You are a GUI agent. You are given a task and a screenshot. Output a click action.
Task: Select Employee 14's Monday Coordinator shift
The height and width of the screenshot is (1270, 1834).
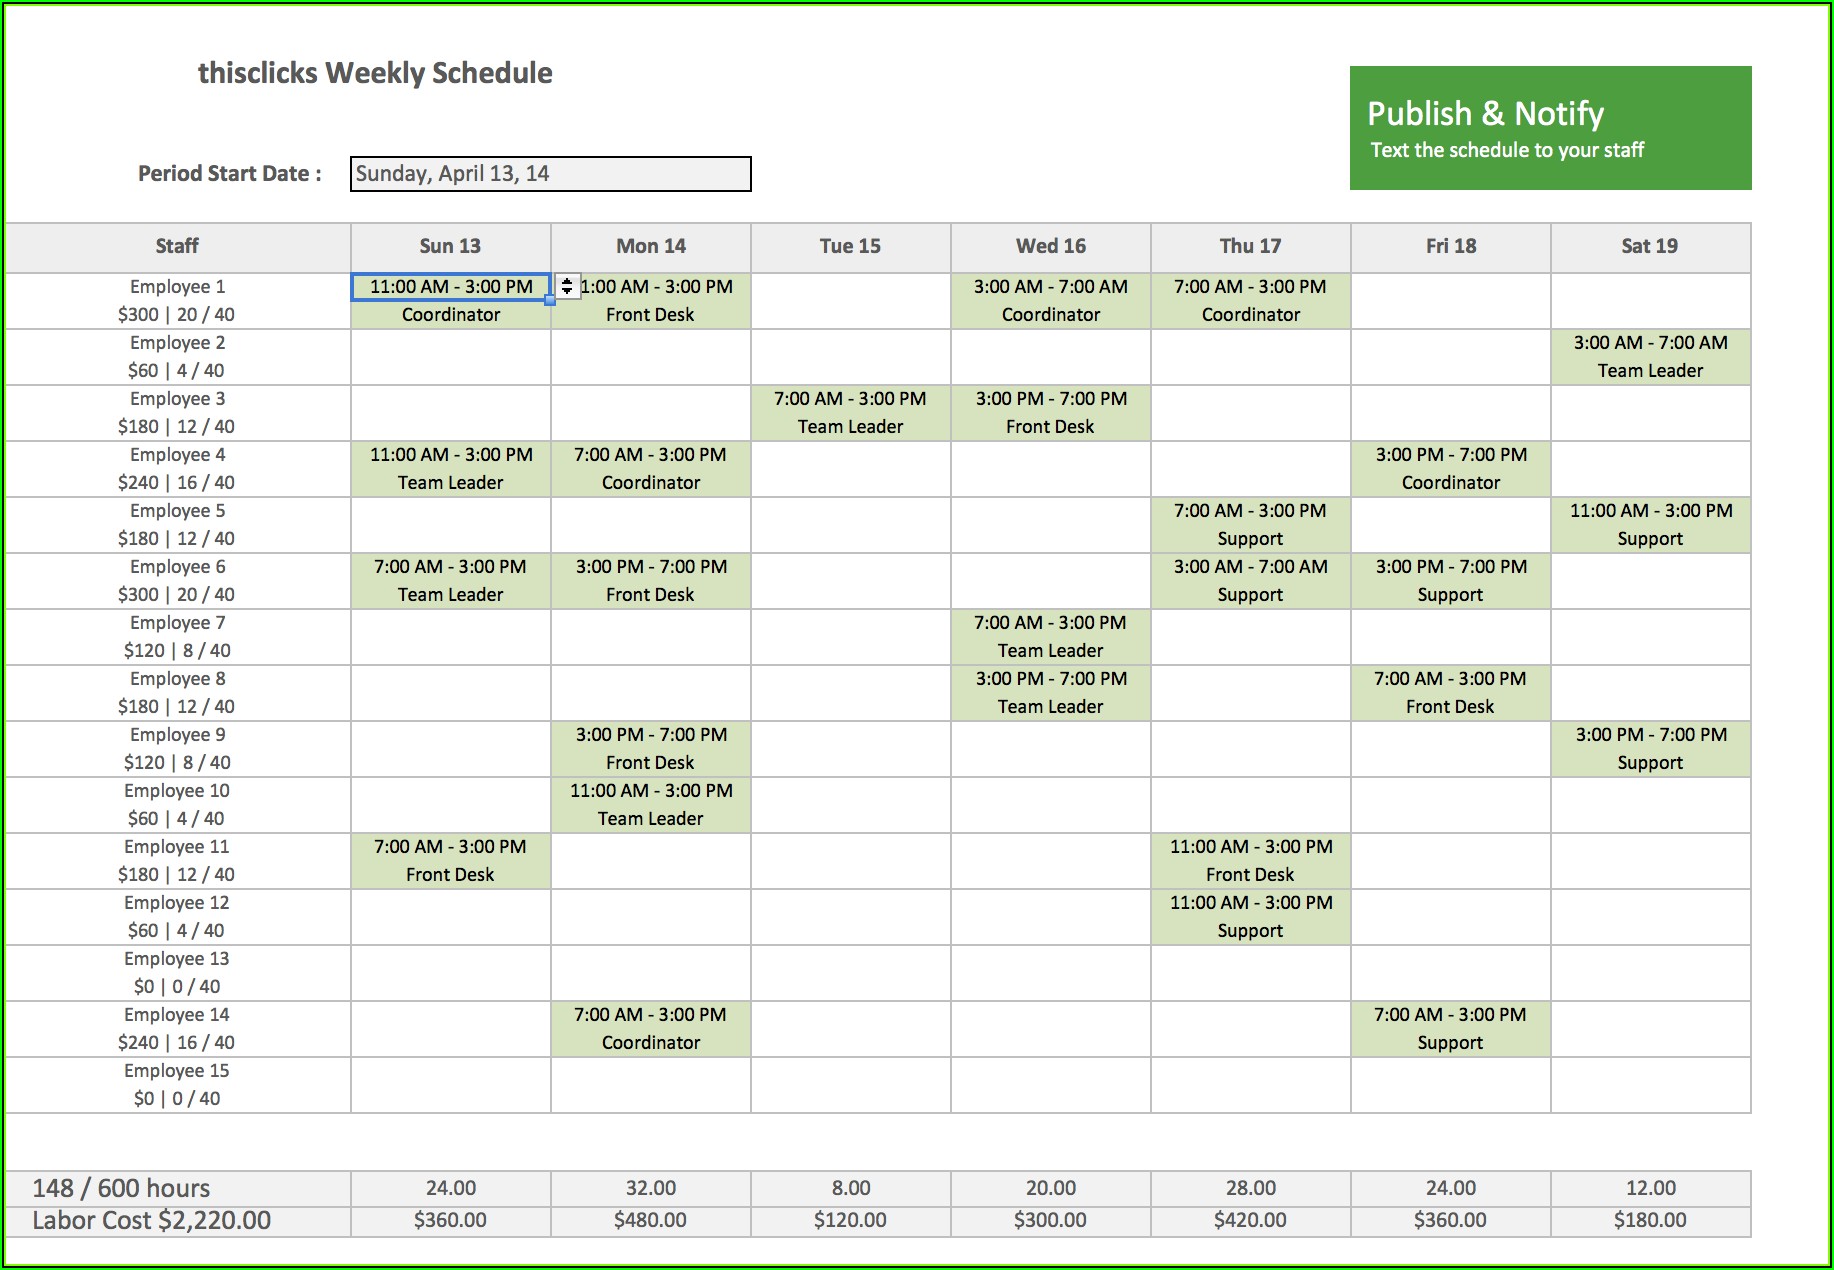coord(650,1029)
